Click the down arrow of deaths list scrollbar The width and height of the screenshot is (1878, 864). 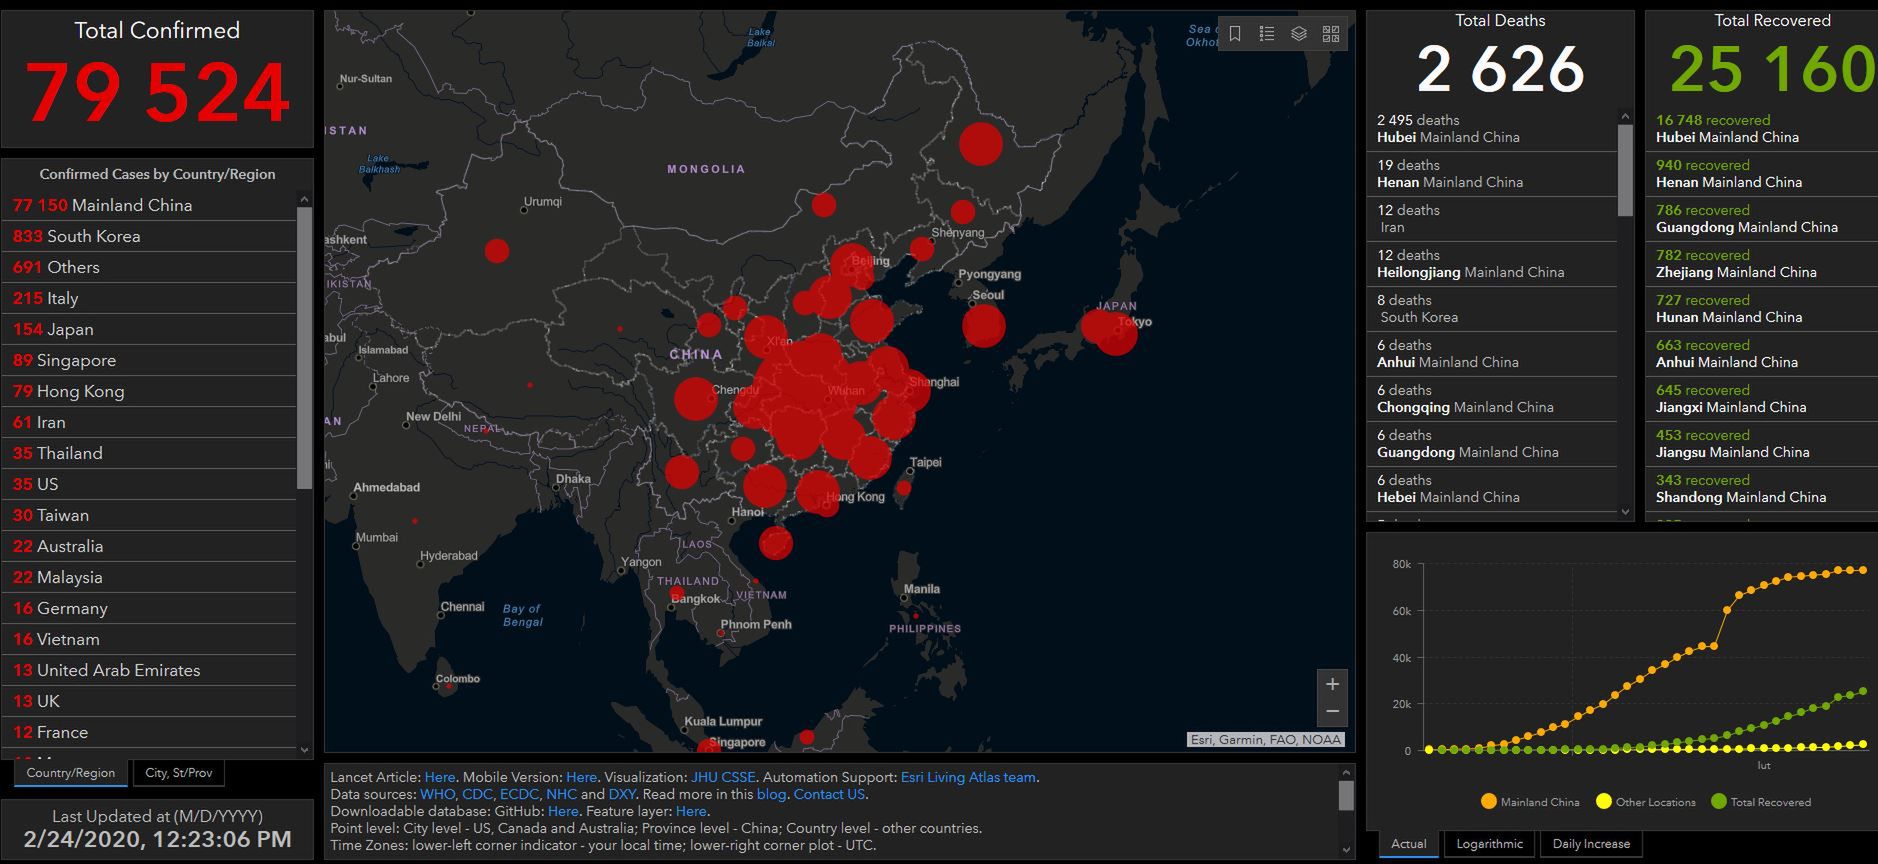point(1625,512)
